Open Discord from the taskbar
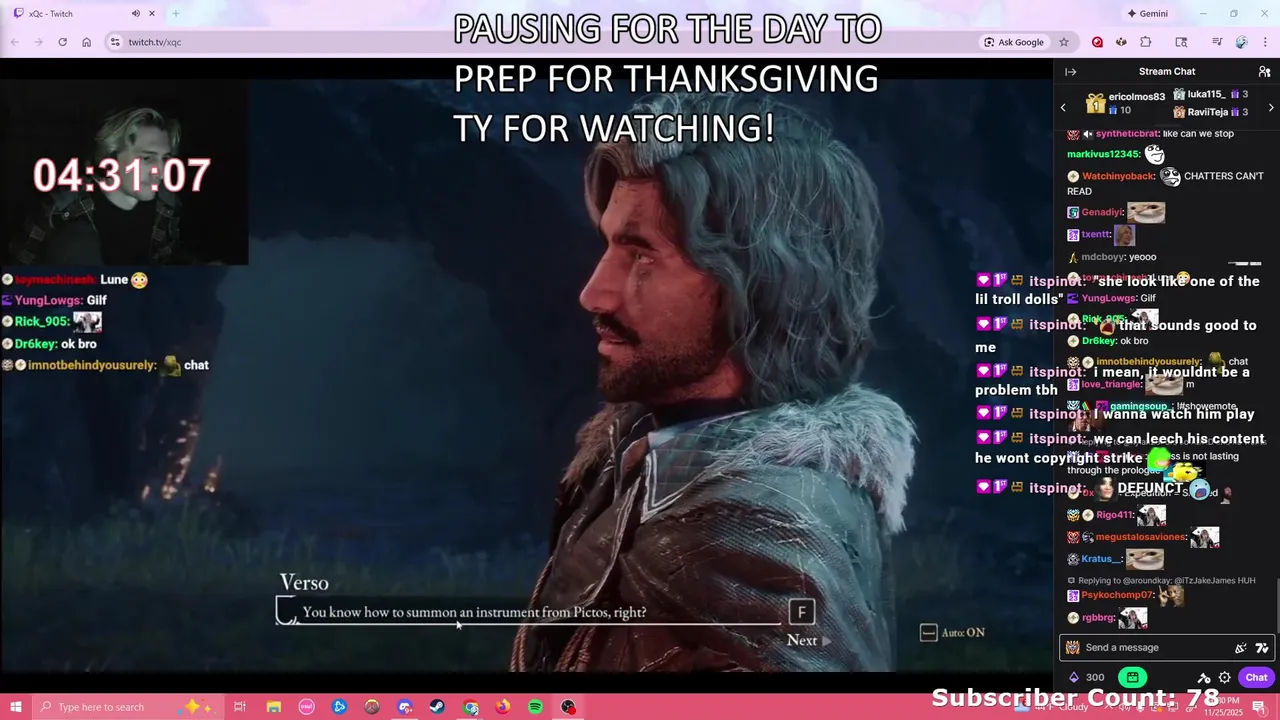 (x=405, y=707)
